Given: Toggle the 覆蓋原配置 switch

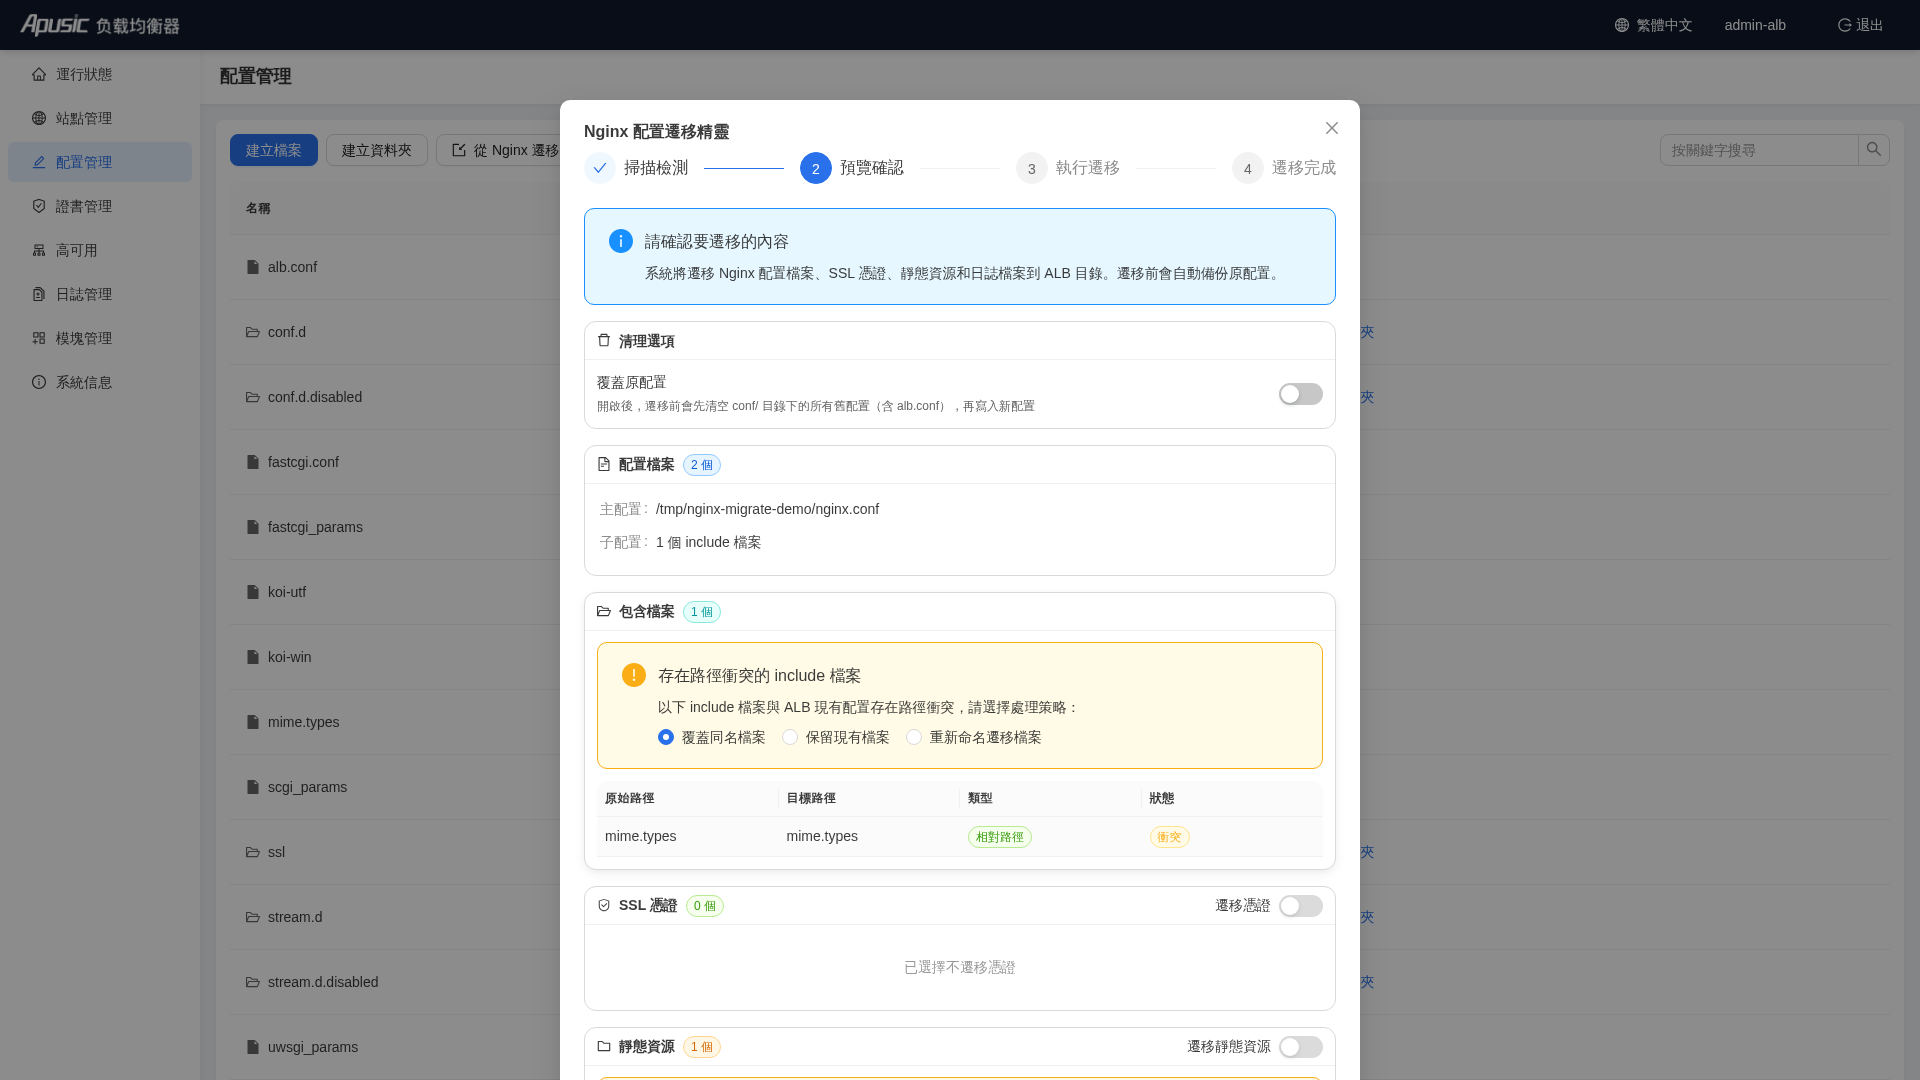Looking at the screenshot, I should pyautogui.click(x=1300, y=394).
